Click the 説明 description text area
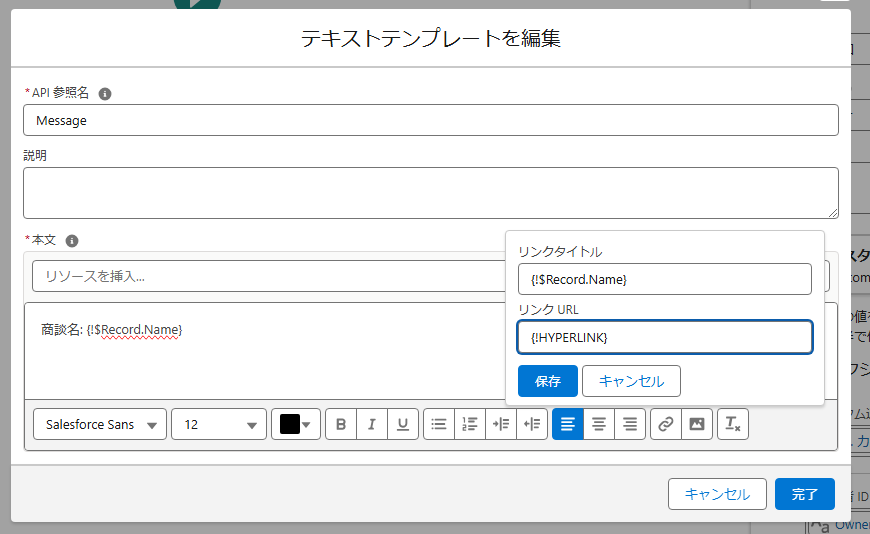This screenshot has height=534, width=870. coord(431,193)
